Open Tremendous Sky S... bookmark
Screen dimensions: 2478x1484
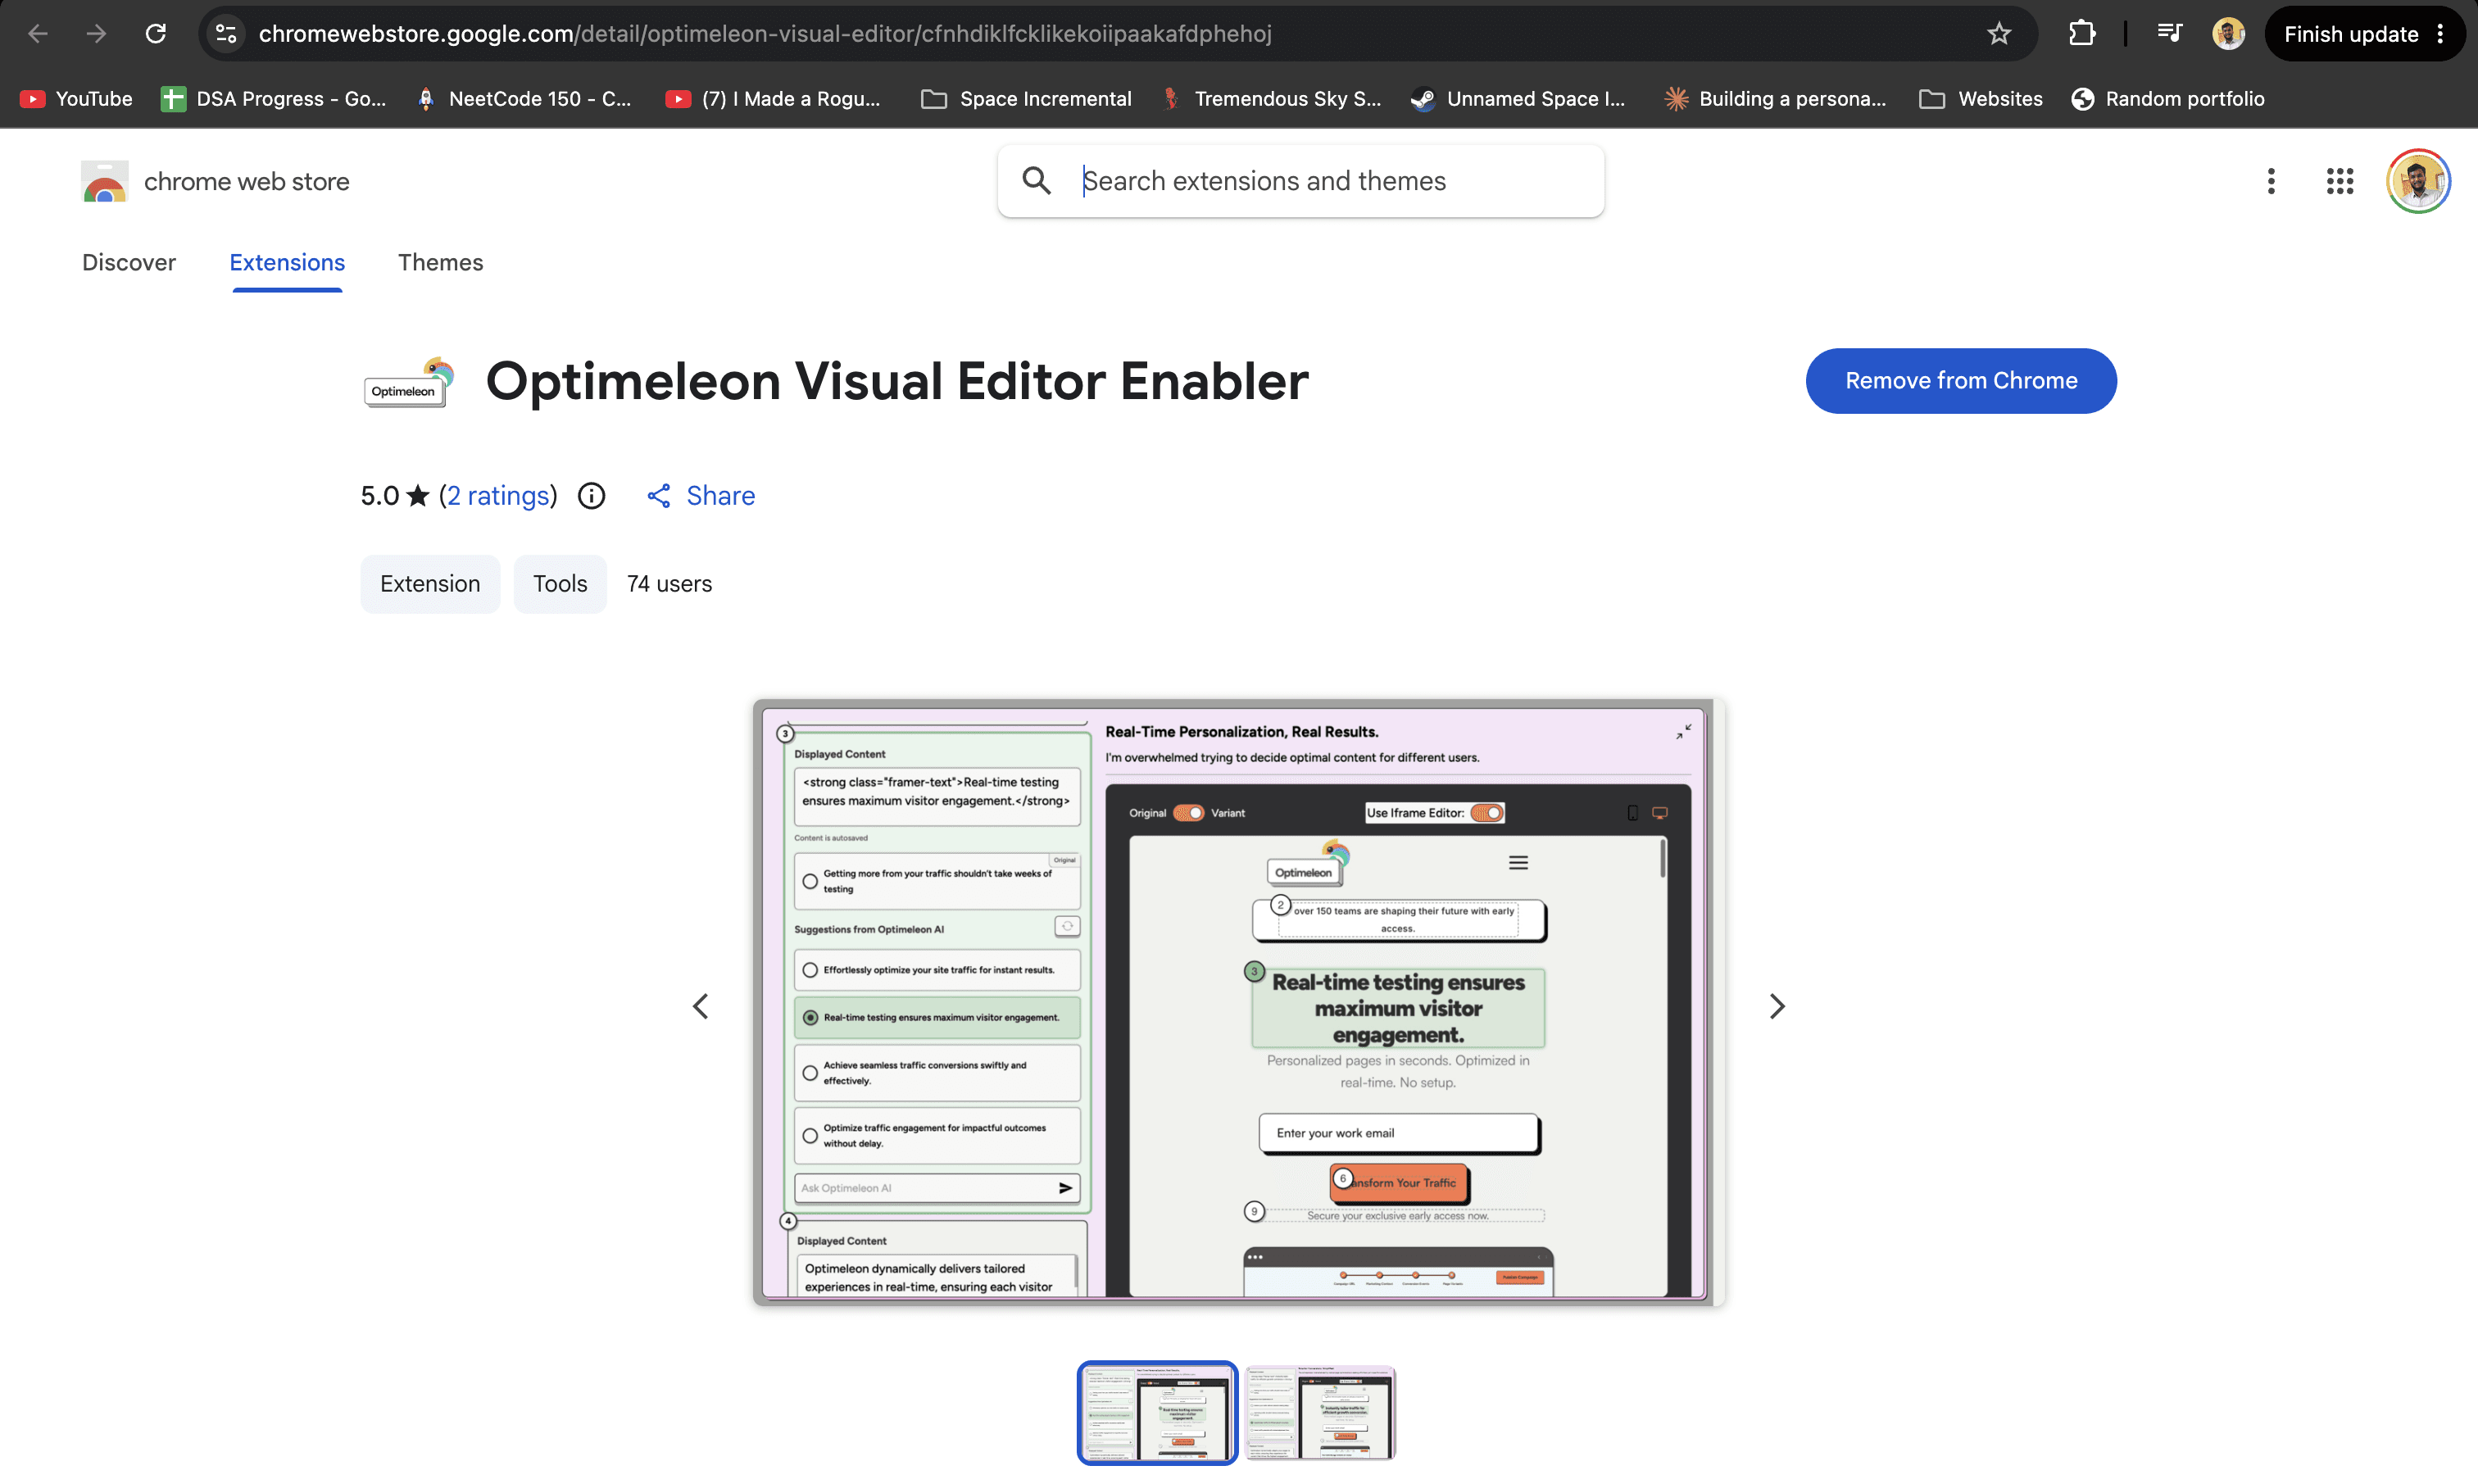tap(1272, 99)
